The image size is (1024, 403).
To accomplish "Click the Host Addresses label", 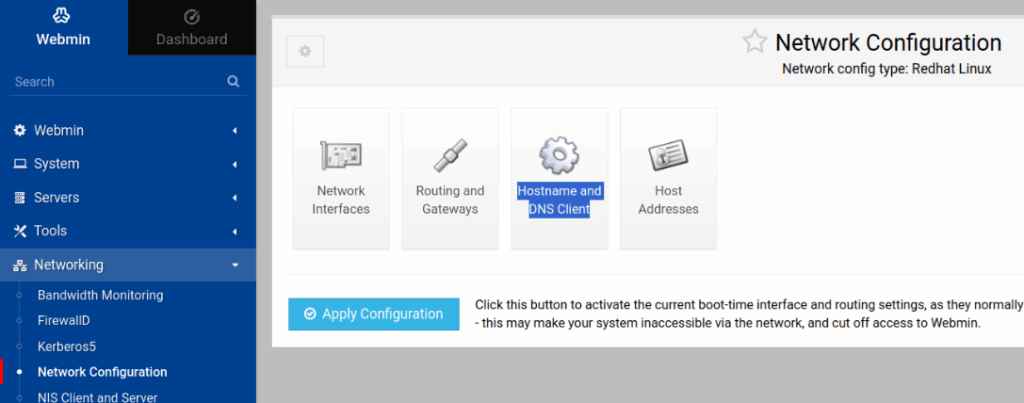I will (668, 200).
